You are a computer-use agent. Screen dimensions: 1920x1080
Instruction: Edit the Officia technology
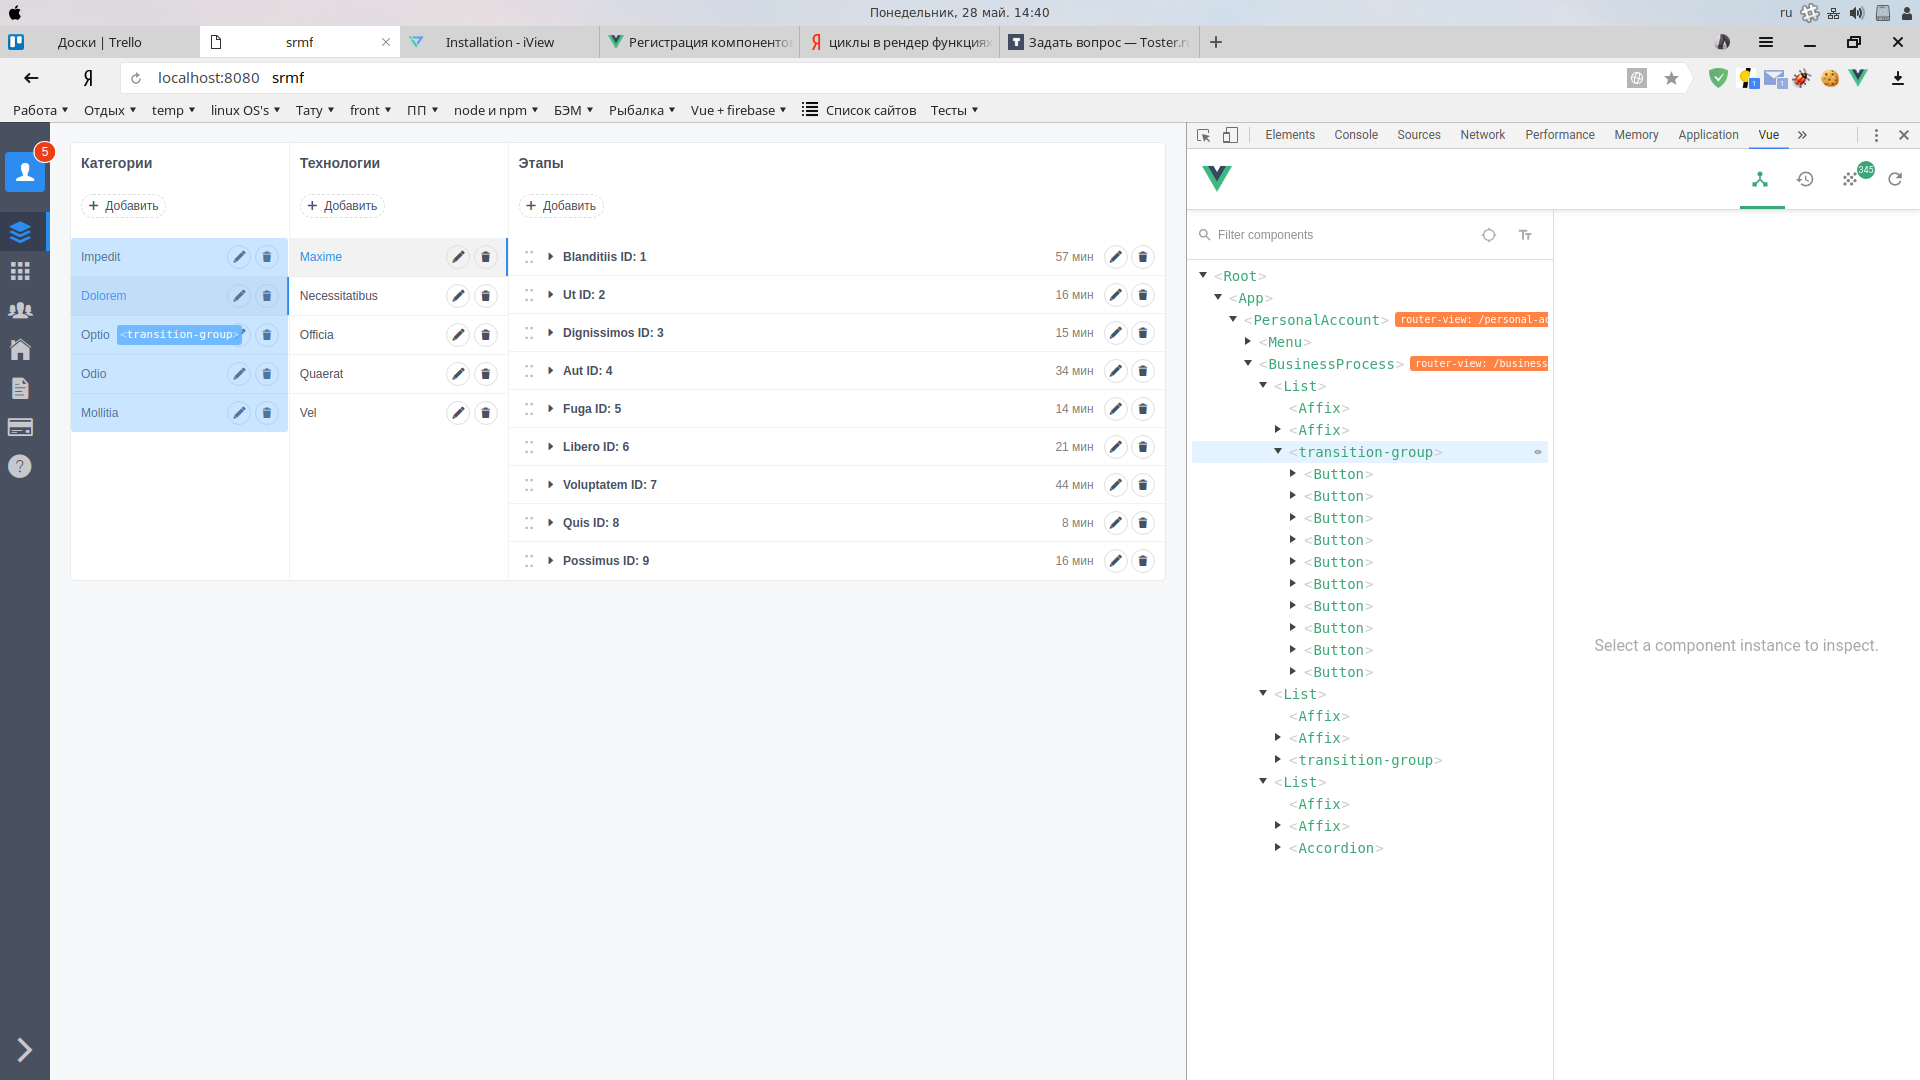click(458, 335)
